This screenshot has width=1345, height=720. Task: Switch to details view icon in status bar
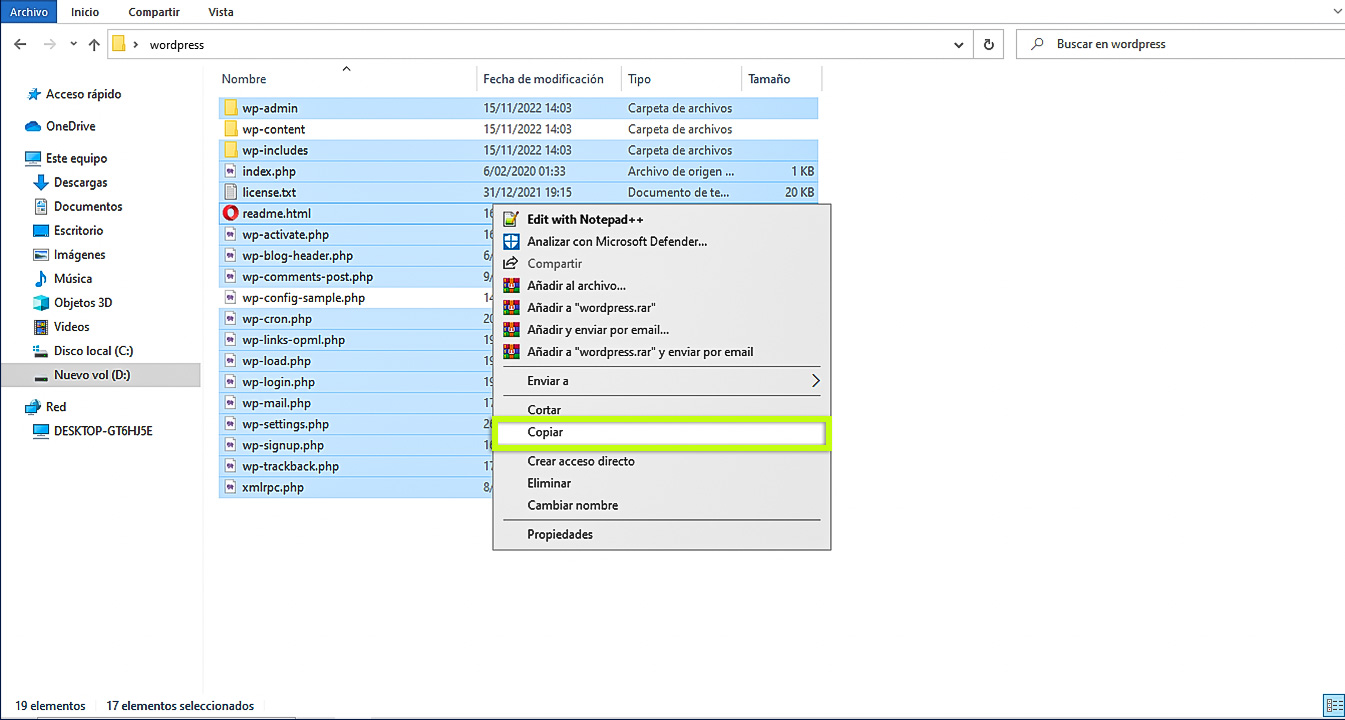pos(1333,705)
